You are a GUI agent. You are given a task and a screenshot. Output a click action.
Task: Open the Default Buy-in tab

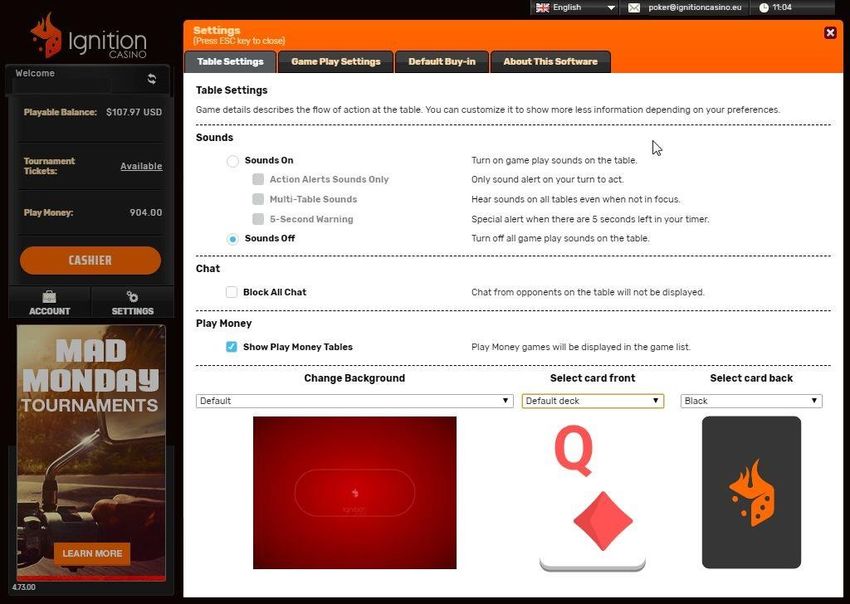[442, 62]
